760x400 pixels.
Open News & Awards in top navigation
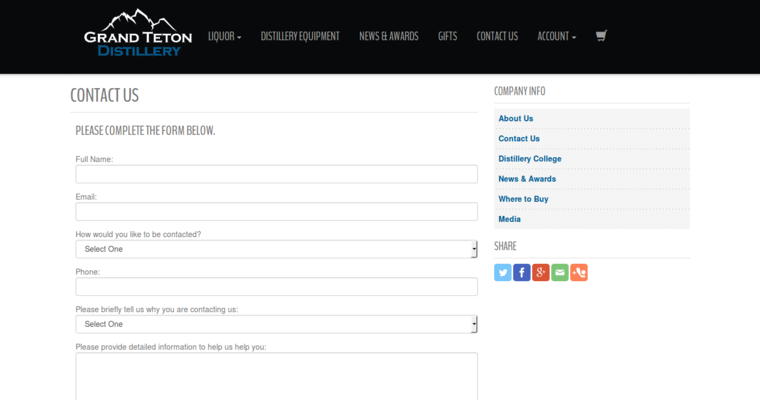(389, 36)
